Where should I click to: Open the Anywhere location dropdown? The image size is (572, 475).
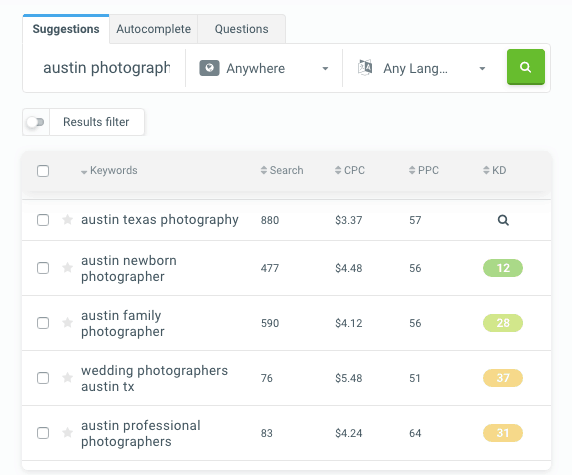pyautogui.click(x=264, y=68)
